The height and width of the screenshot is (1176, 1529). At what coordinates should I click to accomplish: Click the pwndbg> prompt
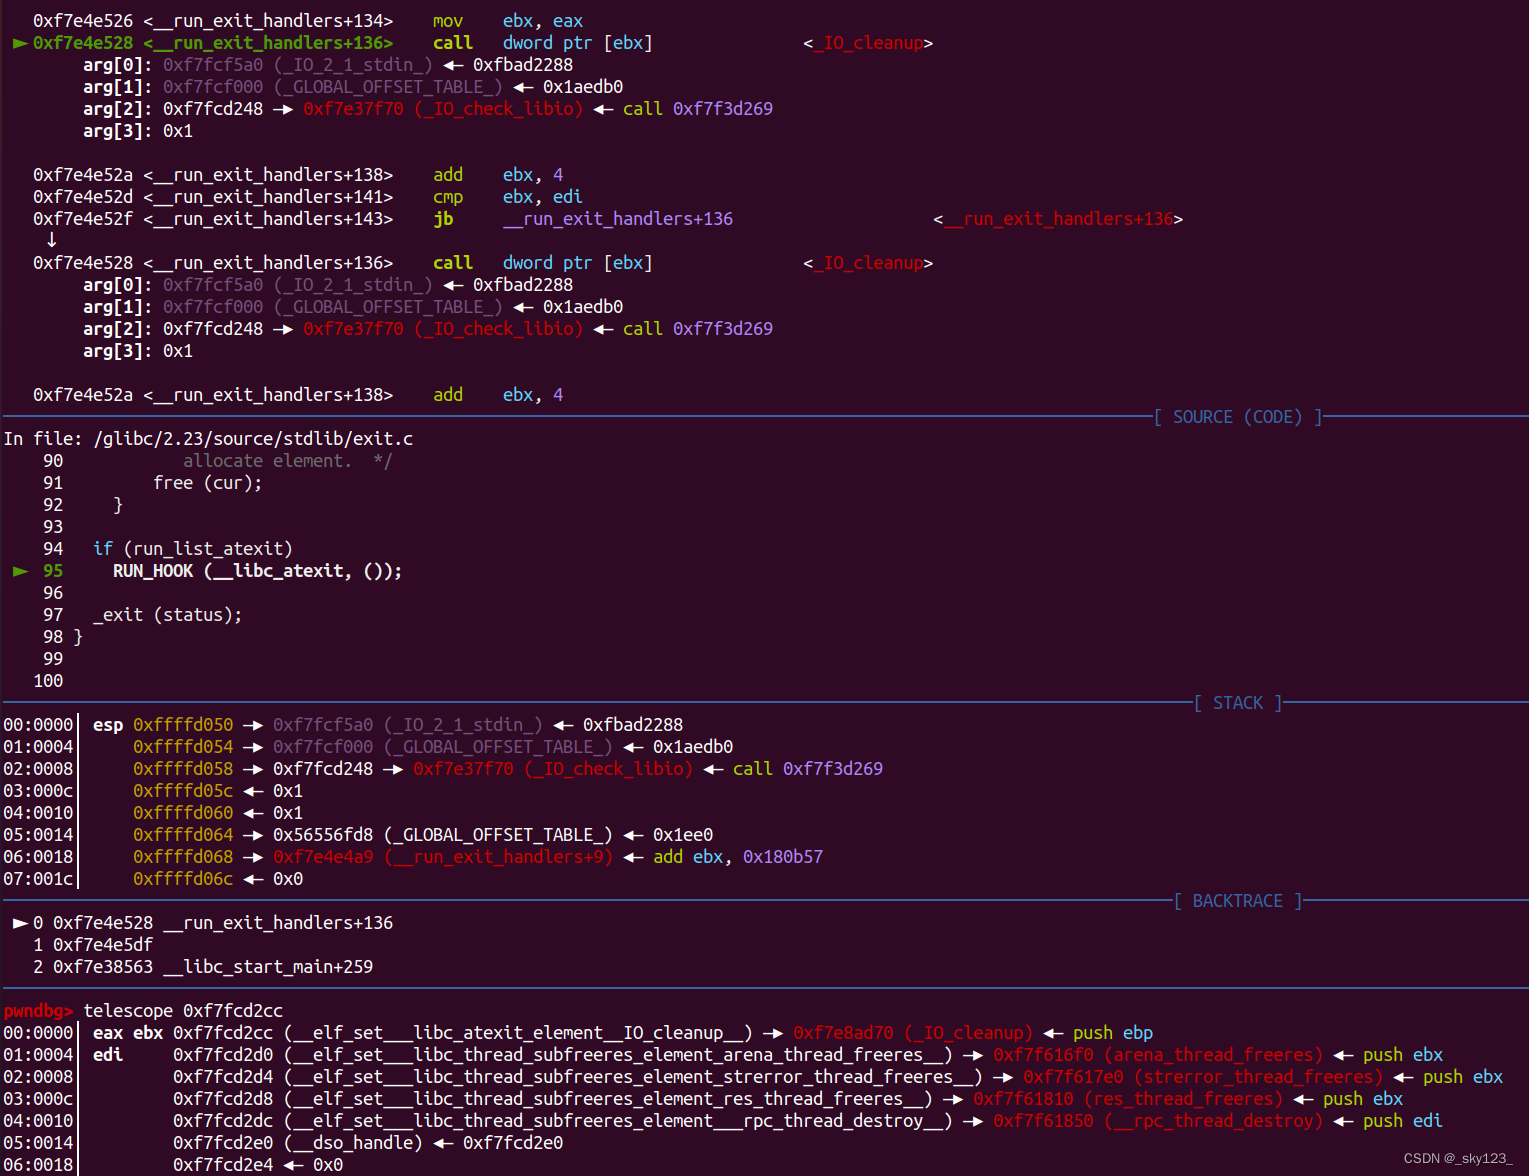(x=38, y=1011)
